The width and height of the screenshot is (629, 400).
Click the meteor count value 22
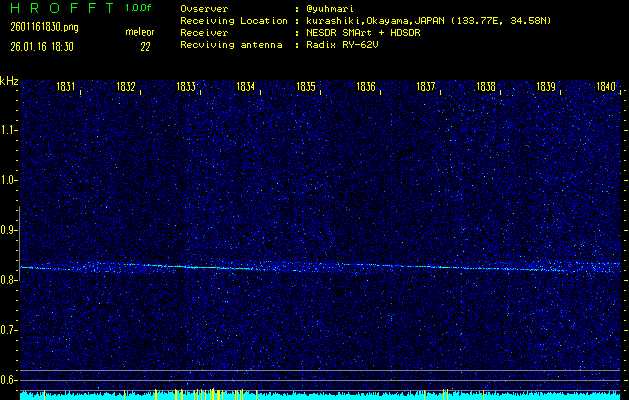[145, 46]
